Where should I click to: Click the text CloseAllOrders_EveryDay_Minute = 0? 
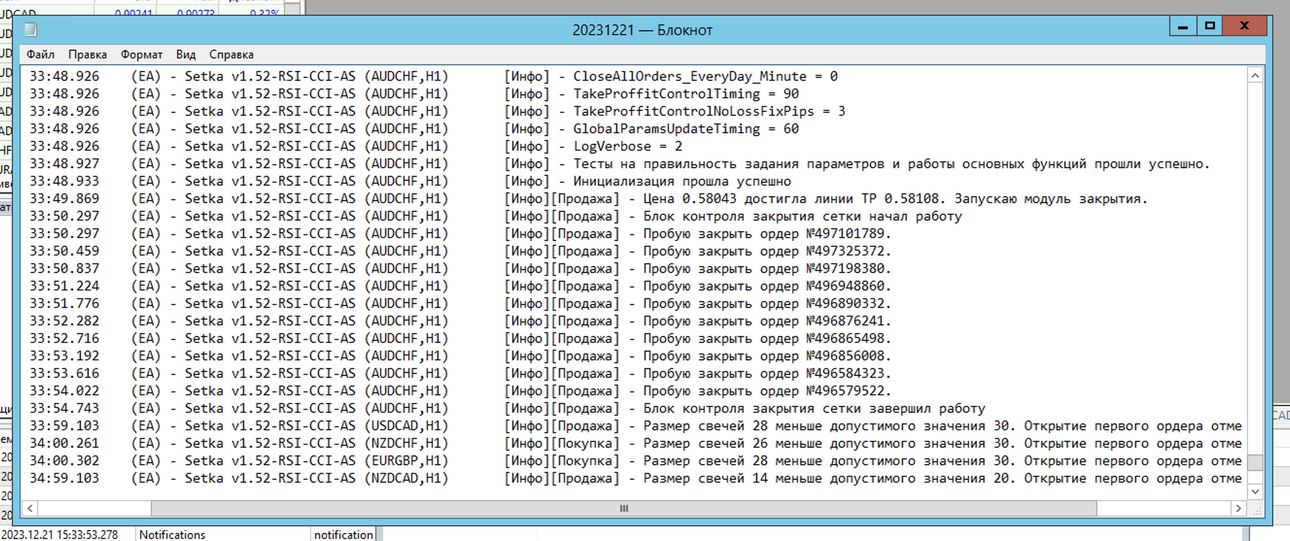(705, 76)
